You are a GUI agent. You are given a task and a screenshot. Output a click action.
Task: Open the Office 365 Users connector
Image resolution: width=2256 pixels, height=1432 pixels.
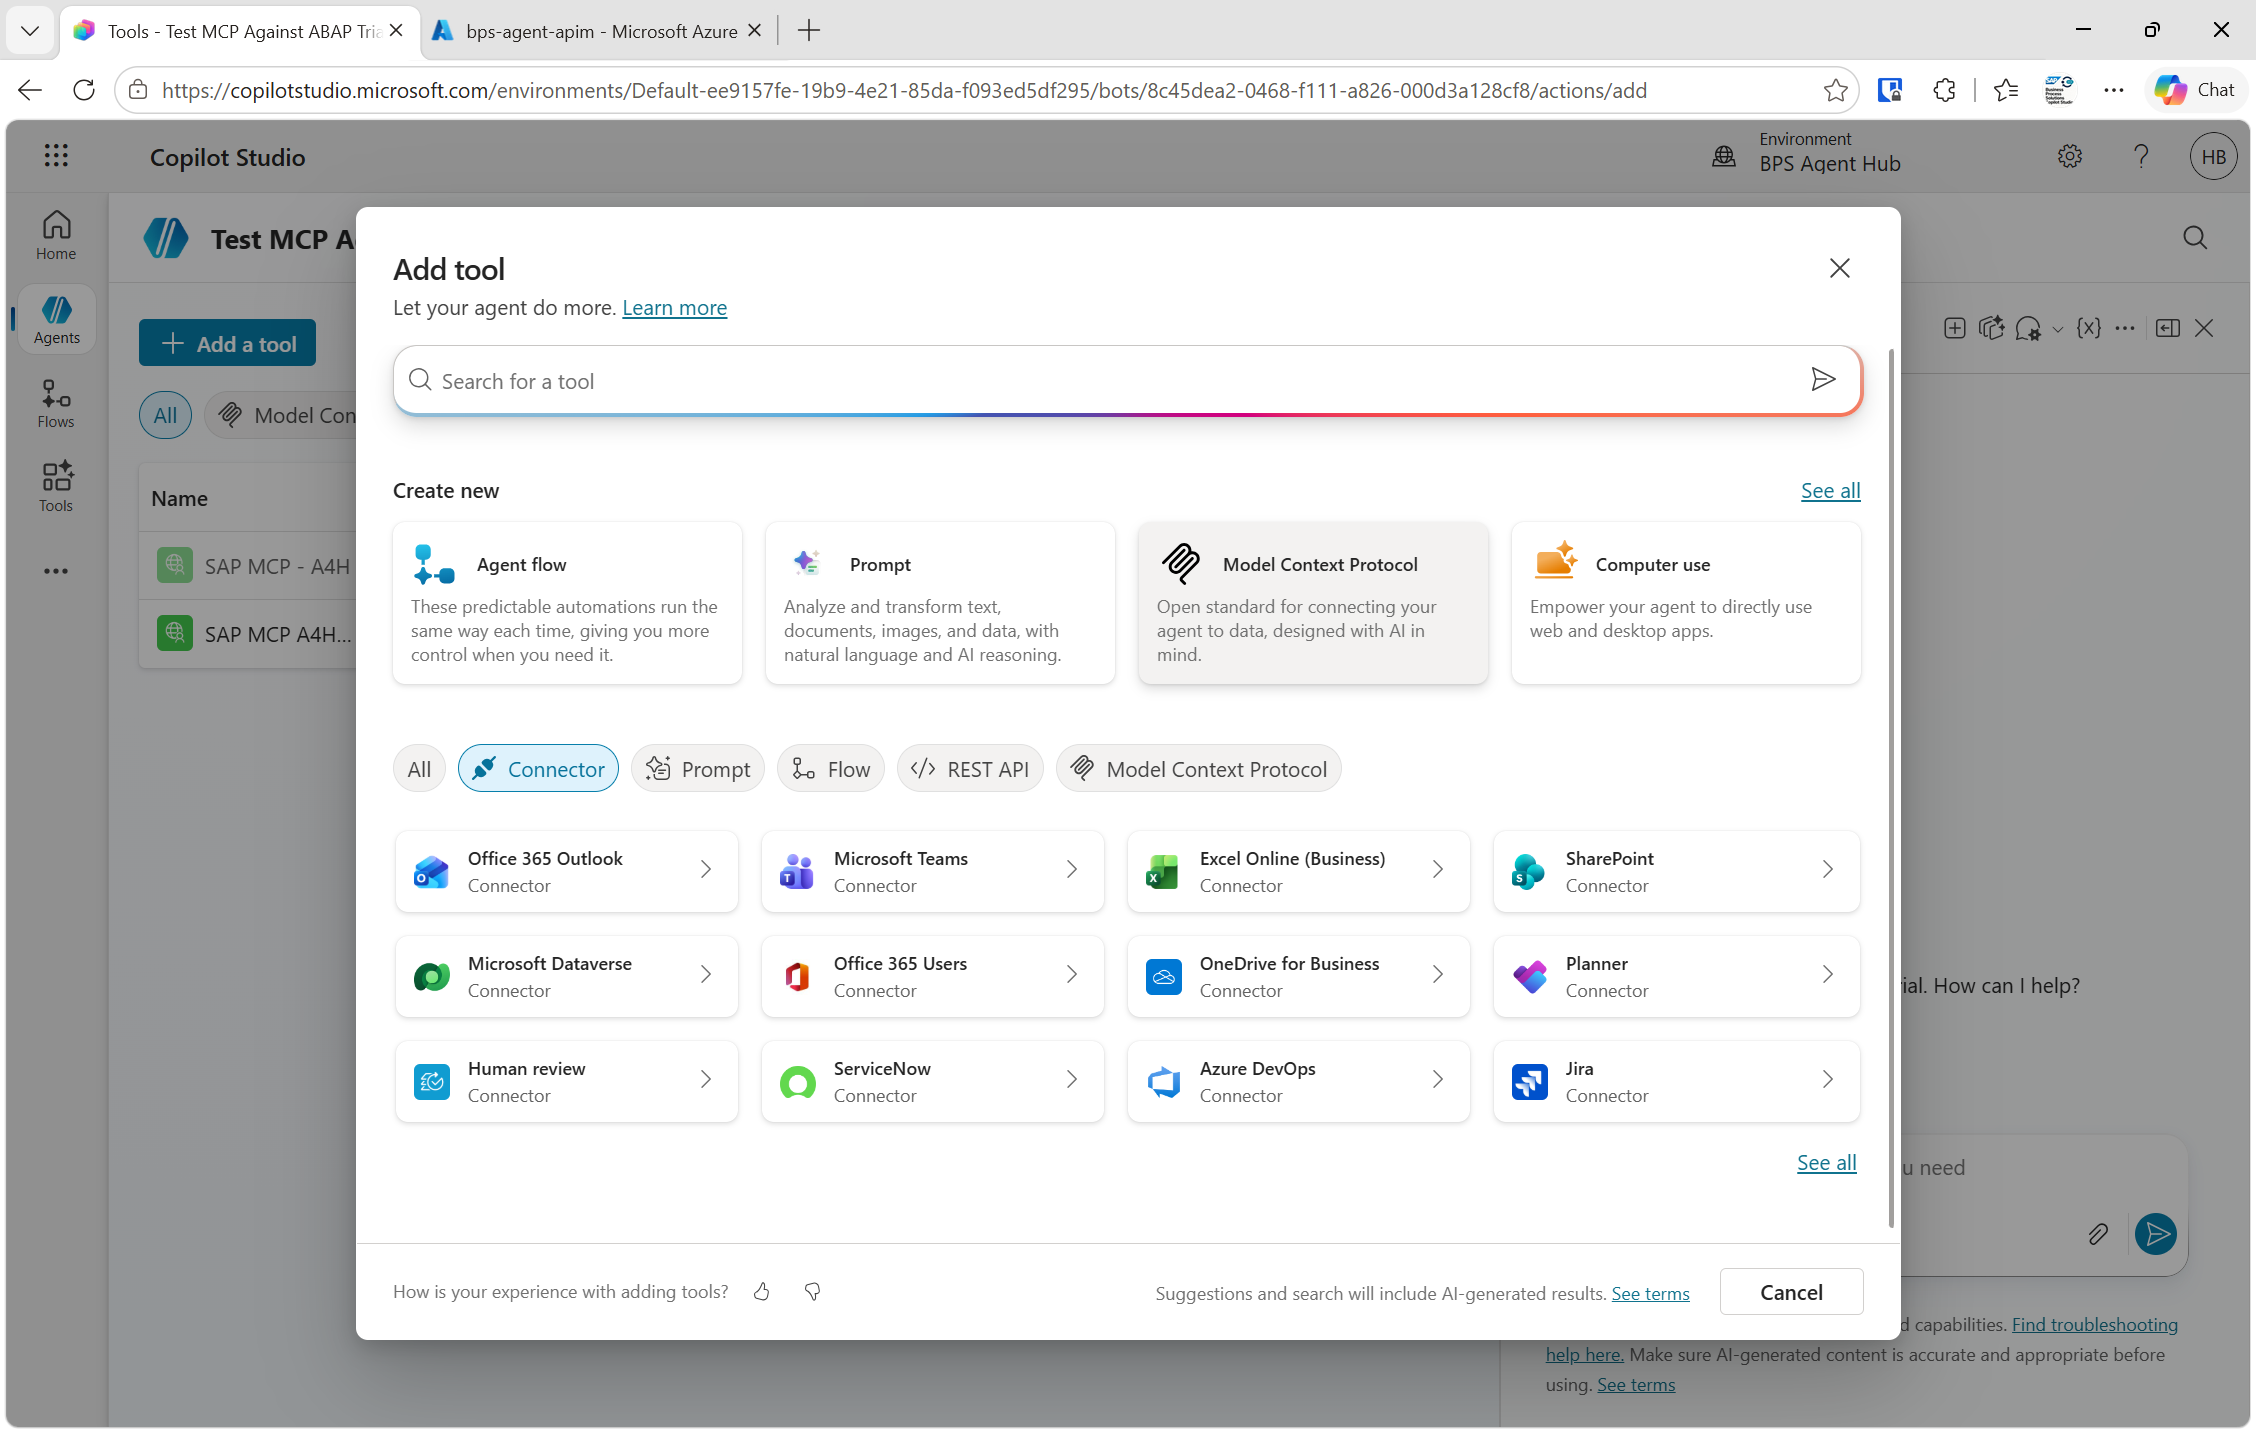[x=933, y=976]
